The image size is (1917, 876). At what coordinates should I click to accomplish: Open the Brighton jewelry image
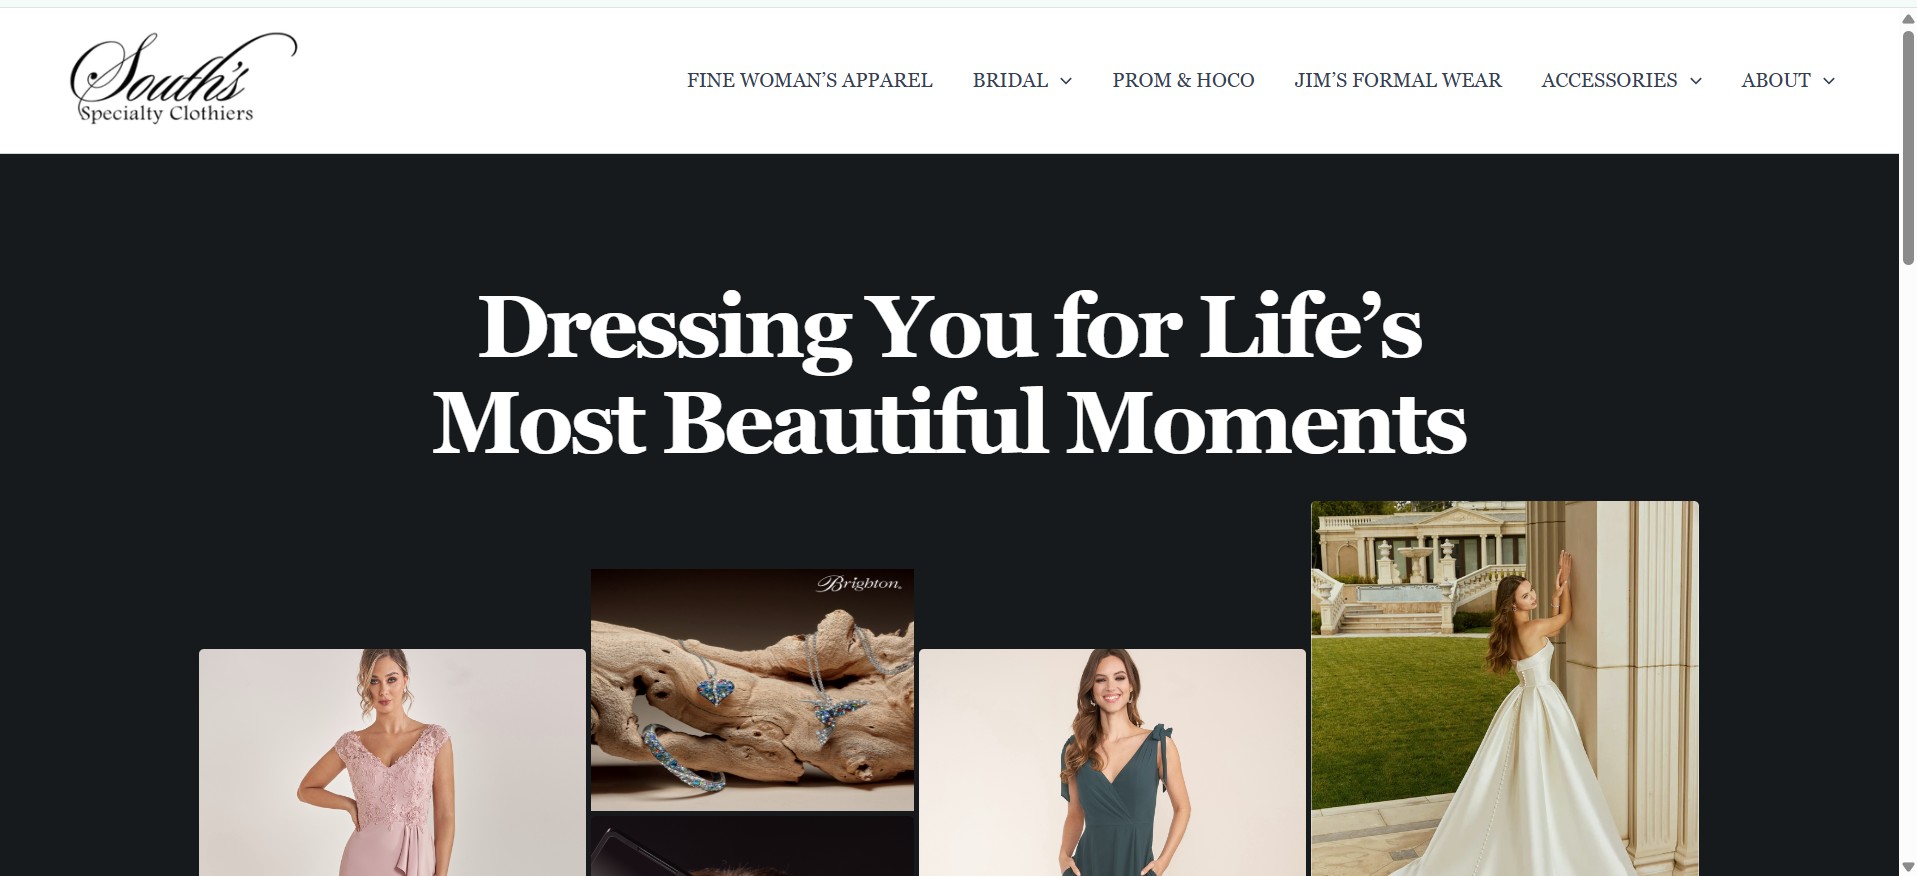tap(752, 690)
